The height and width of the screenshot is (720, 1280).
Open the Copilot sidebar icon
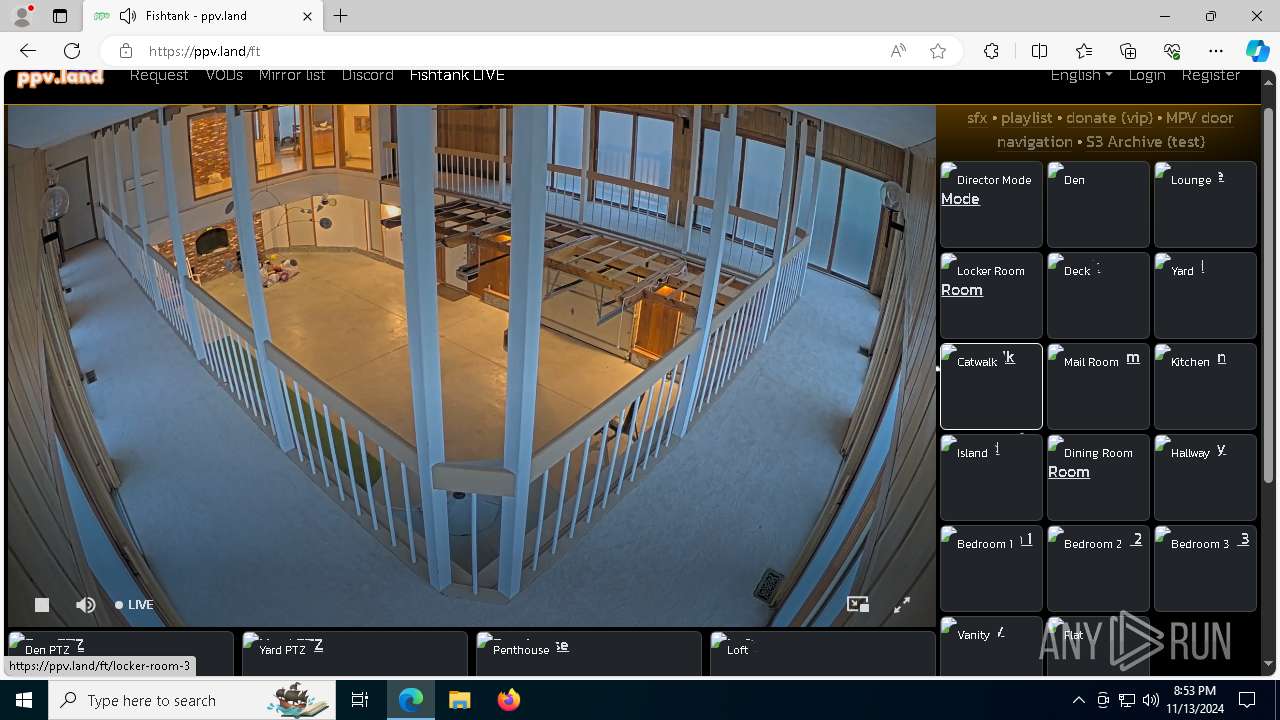click(1258, 51)
